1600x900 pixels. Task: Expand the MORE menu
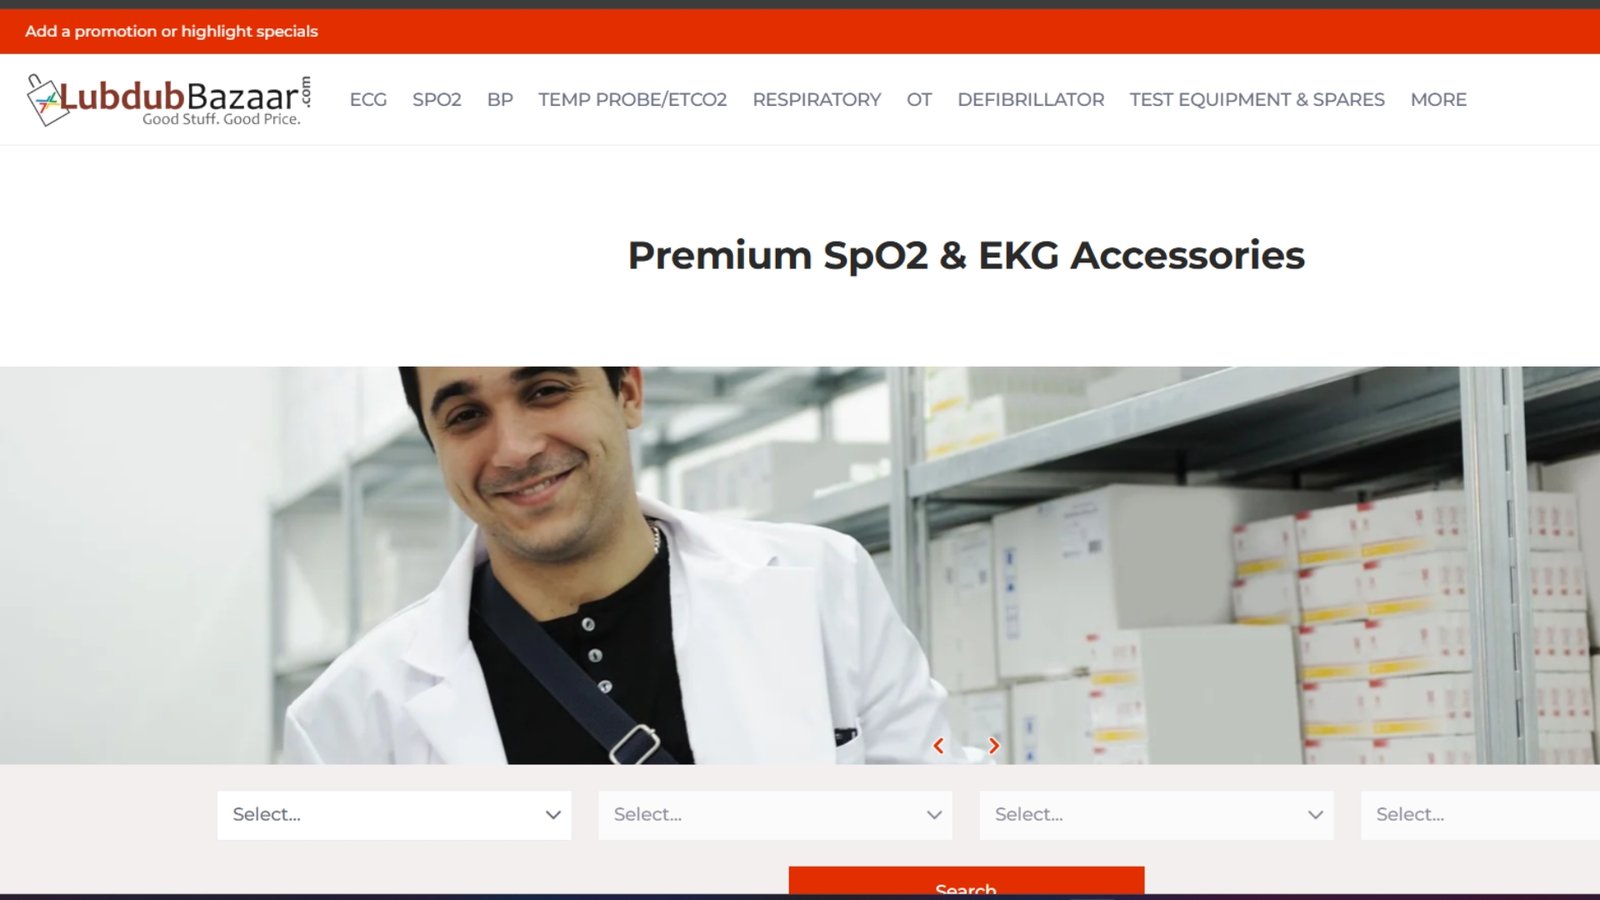tap(1438, 100)
